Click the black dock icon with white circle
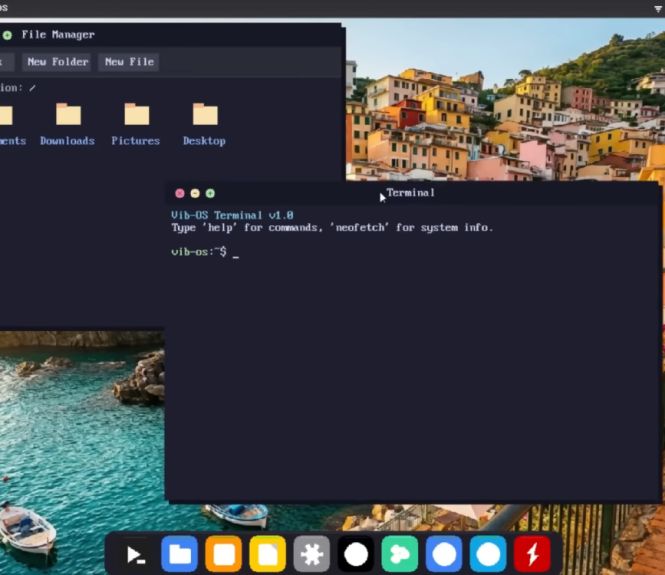Viewport: 665px width, 575px height. point(356,553)
